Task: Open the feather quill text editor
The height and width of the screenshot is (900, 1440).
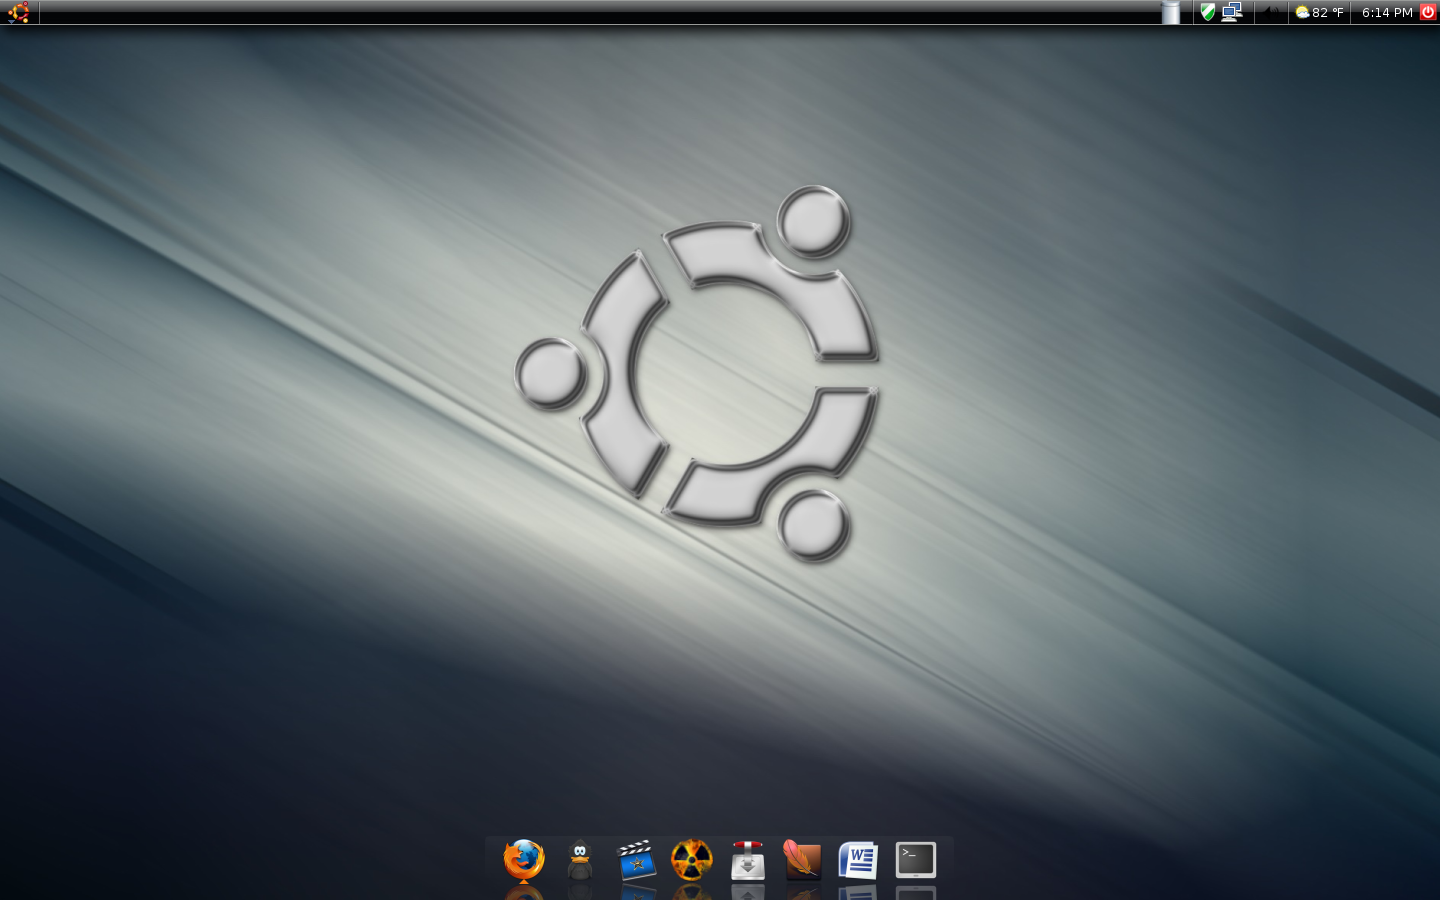Action: pos(803,860)
